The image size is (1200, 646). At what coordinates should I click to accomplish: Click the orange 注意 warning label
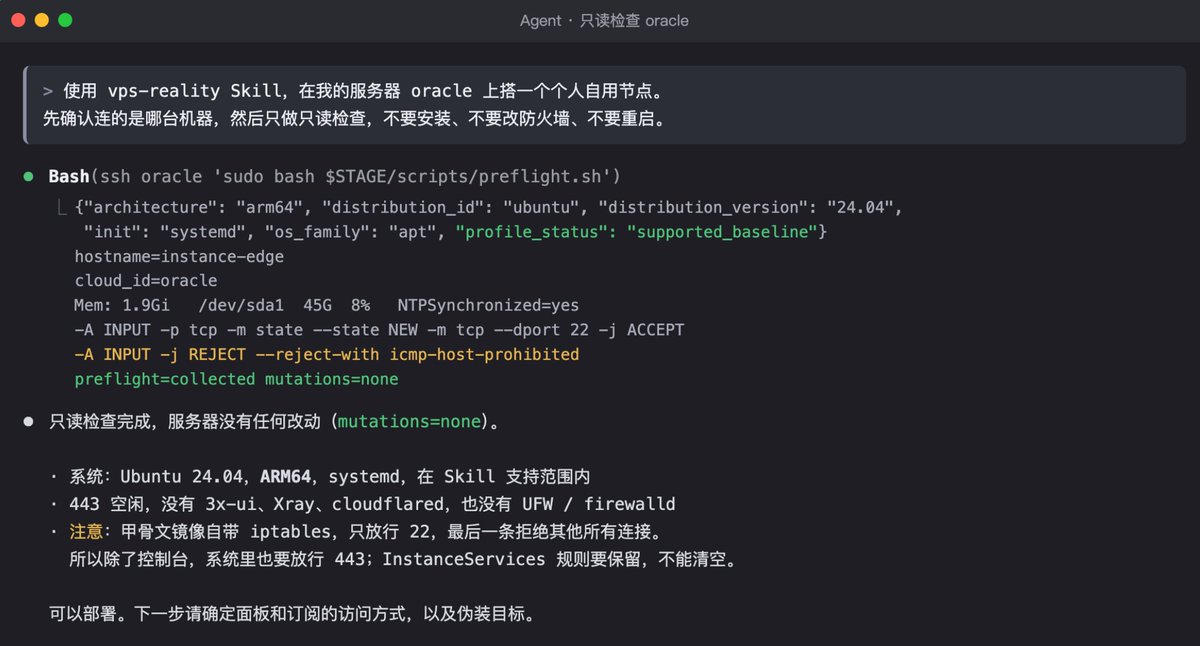(x=86, y=530)
